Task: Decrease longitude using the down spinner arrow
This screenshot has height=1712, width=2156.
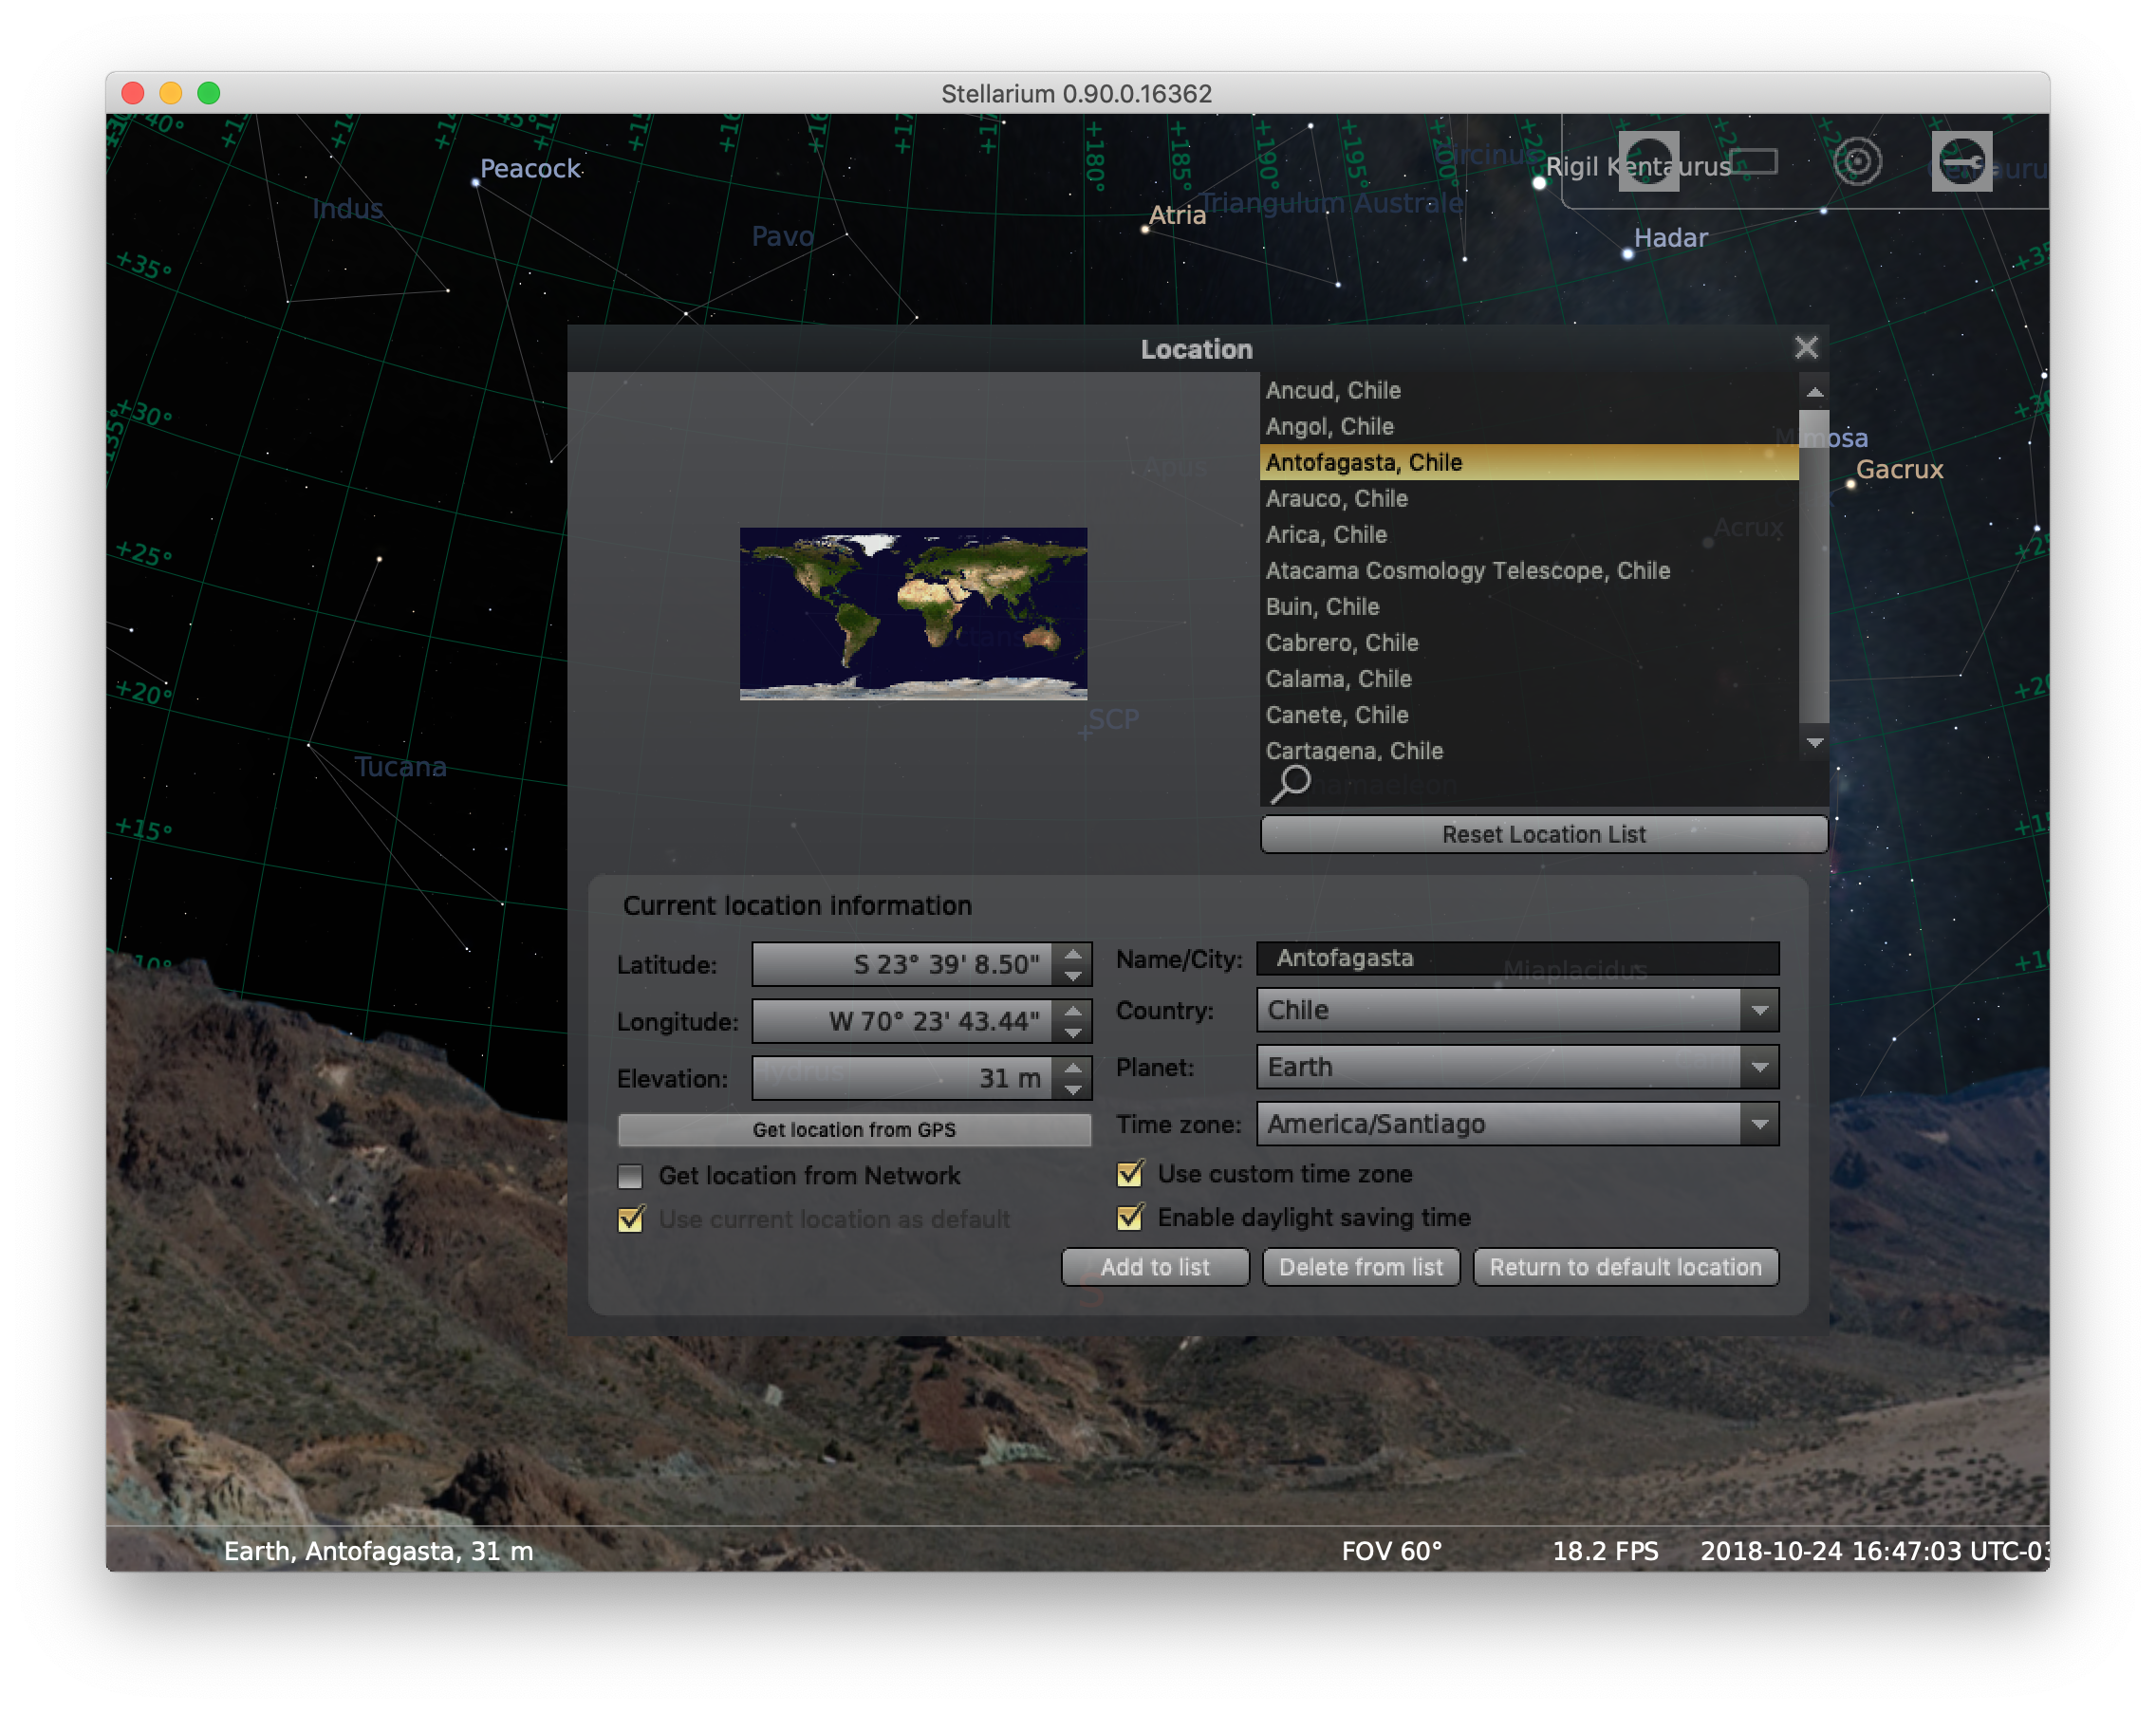Action: pyautogui.click(x=1073, y=1032)
